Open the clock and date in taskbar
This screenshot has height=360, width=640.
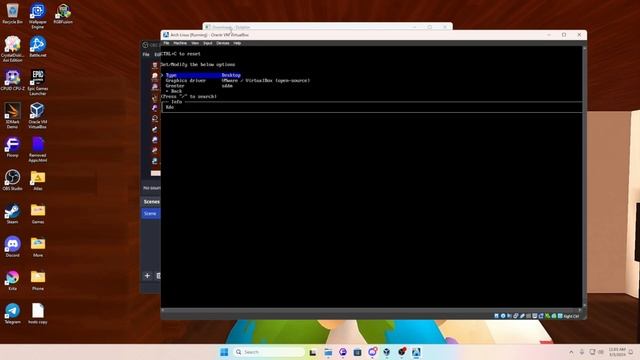617,352
